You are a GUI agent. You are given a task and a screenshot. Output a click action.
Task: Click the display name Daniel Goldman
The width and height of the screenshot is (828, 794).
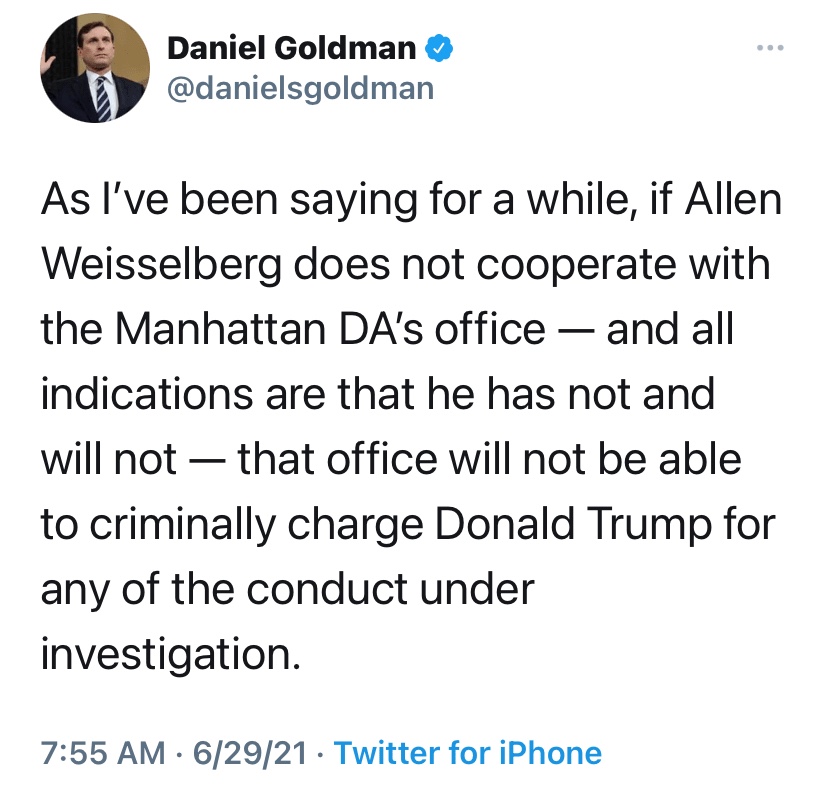(291, 47)
